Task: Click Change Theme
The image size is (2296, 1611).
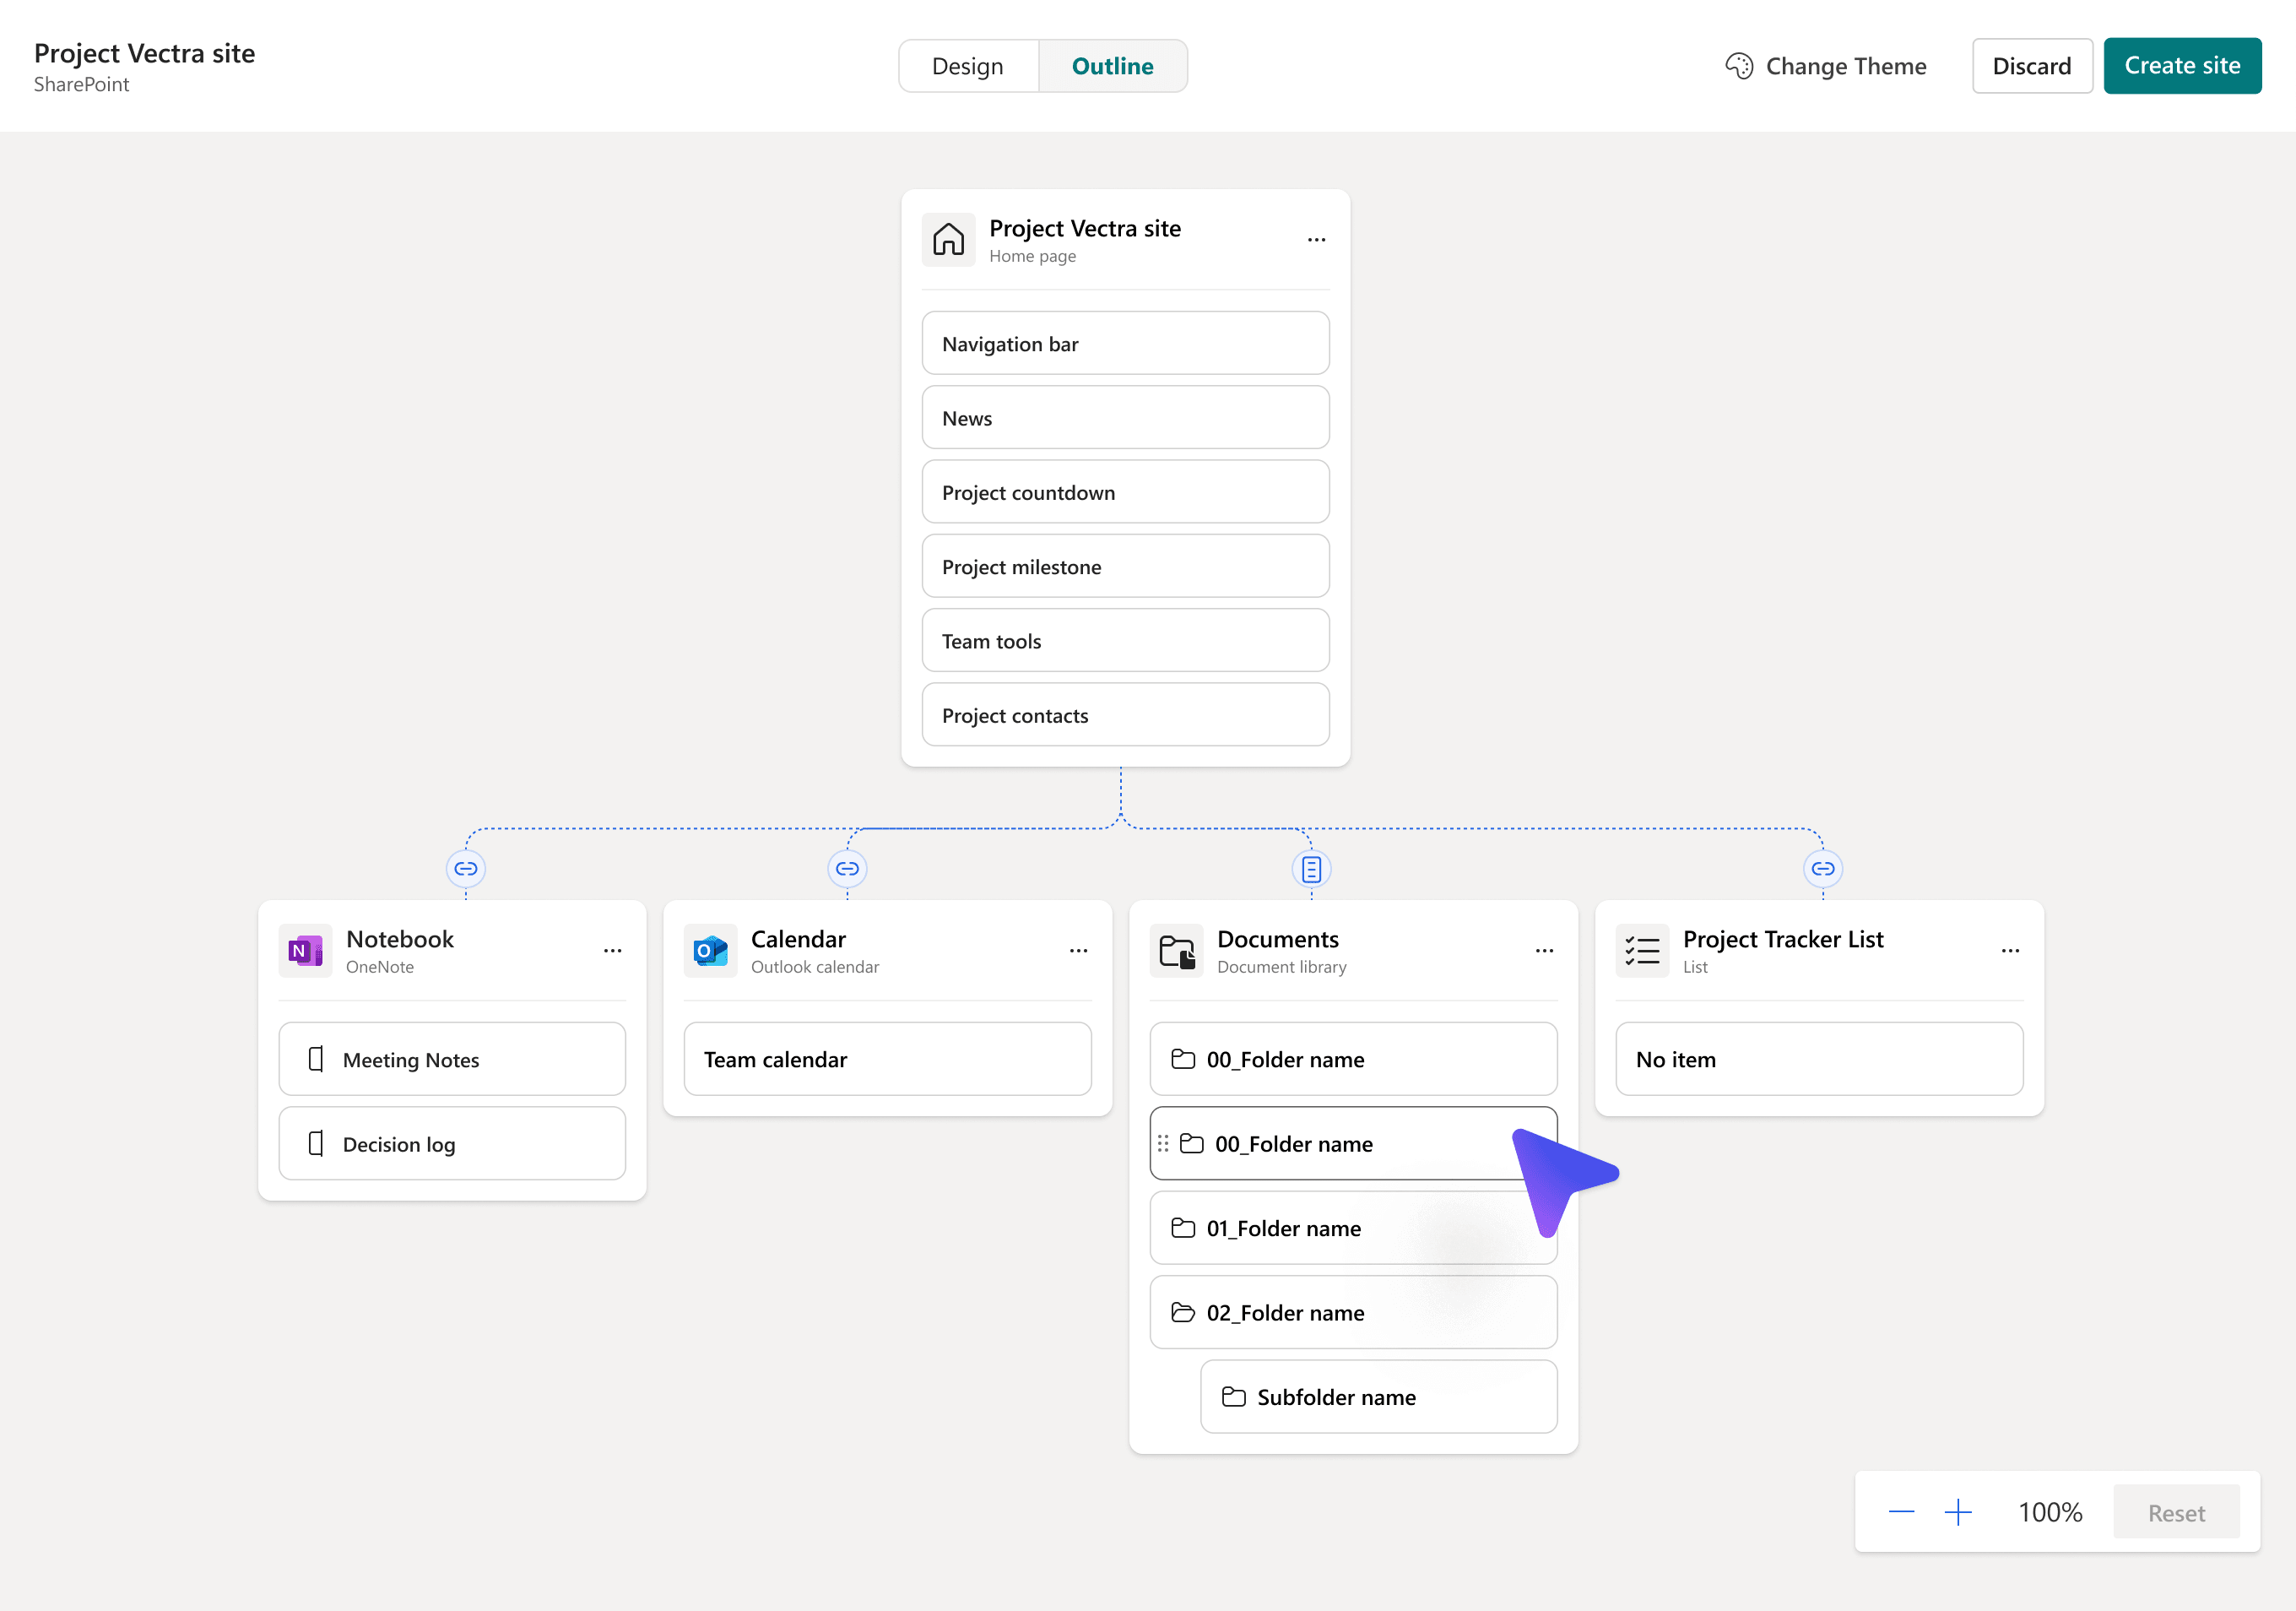Action: point(1826,66)
